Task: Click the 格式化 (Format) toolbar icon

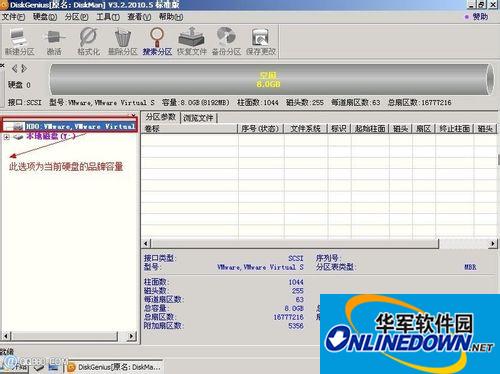Action: (88, 41)
